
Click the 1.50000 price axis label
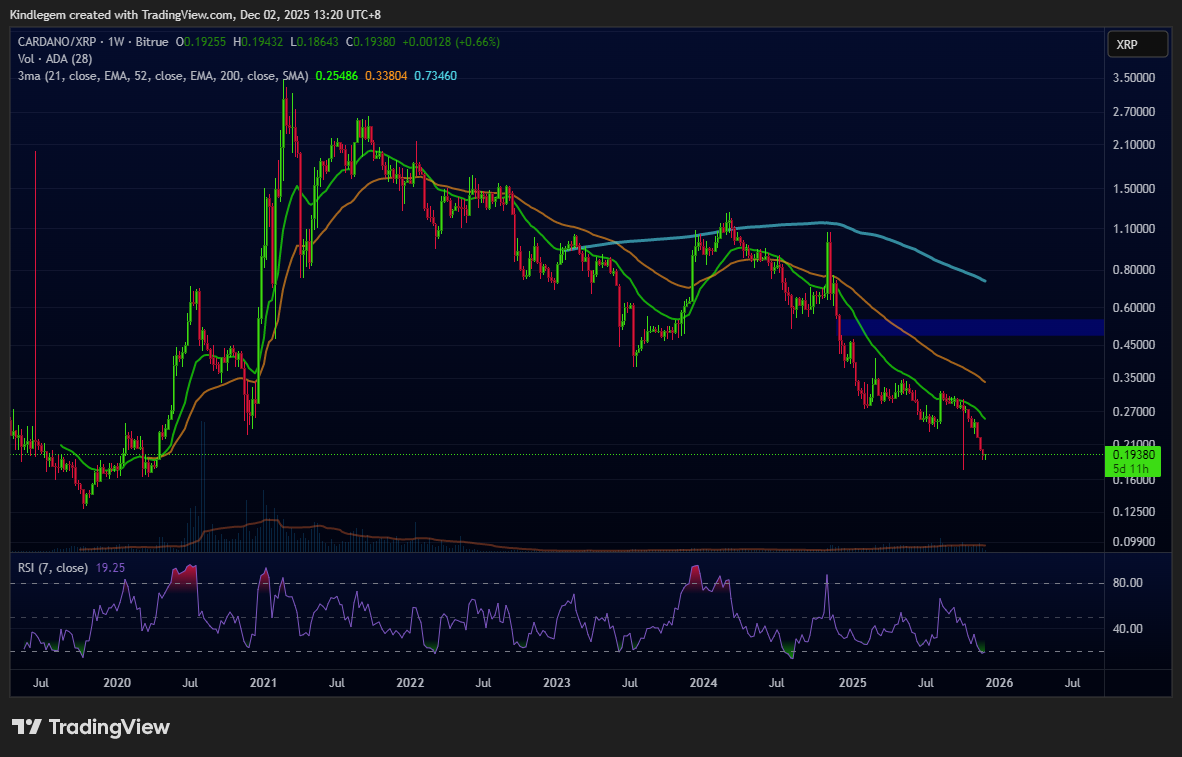coord(1133,189)
